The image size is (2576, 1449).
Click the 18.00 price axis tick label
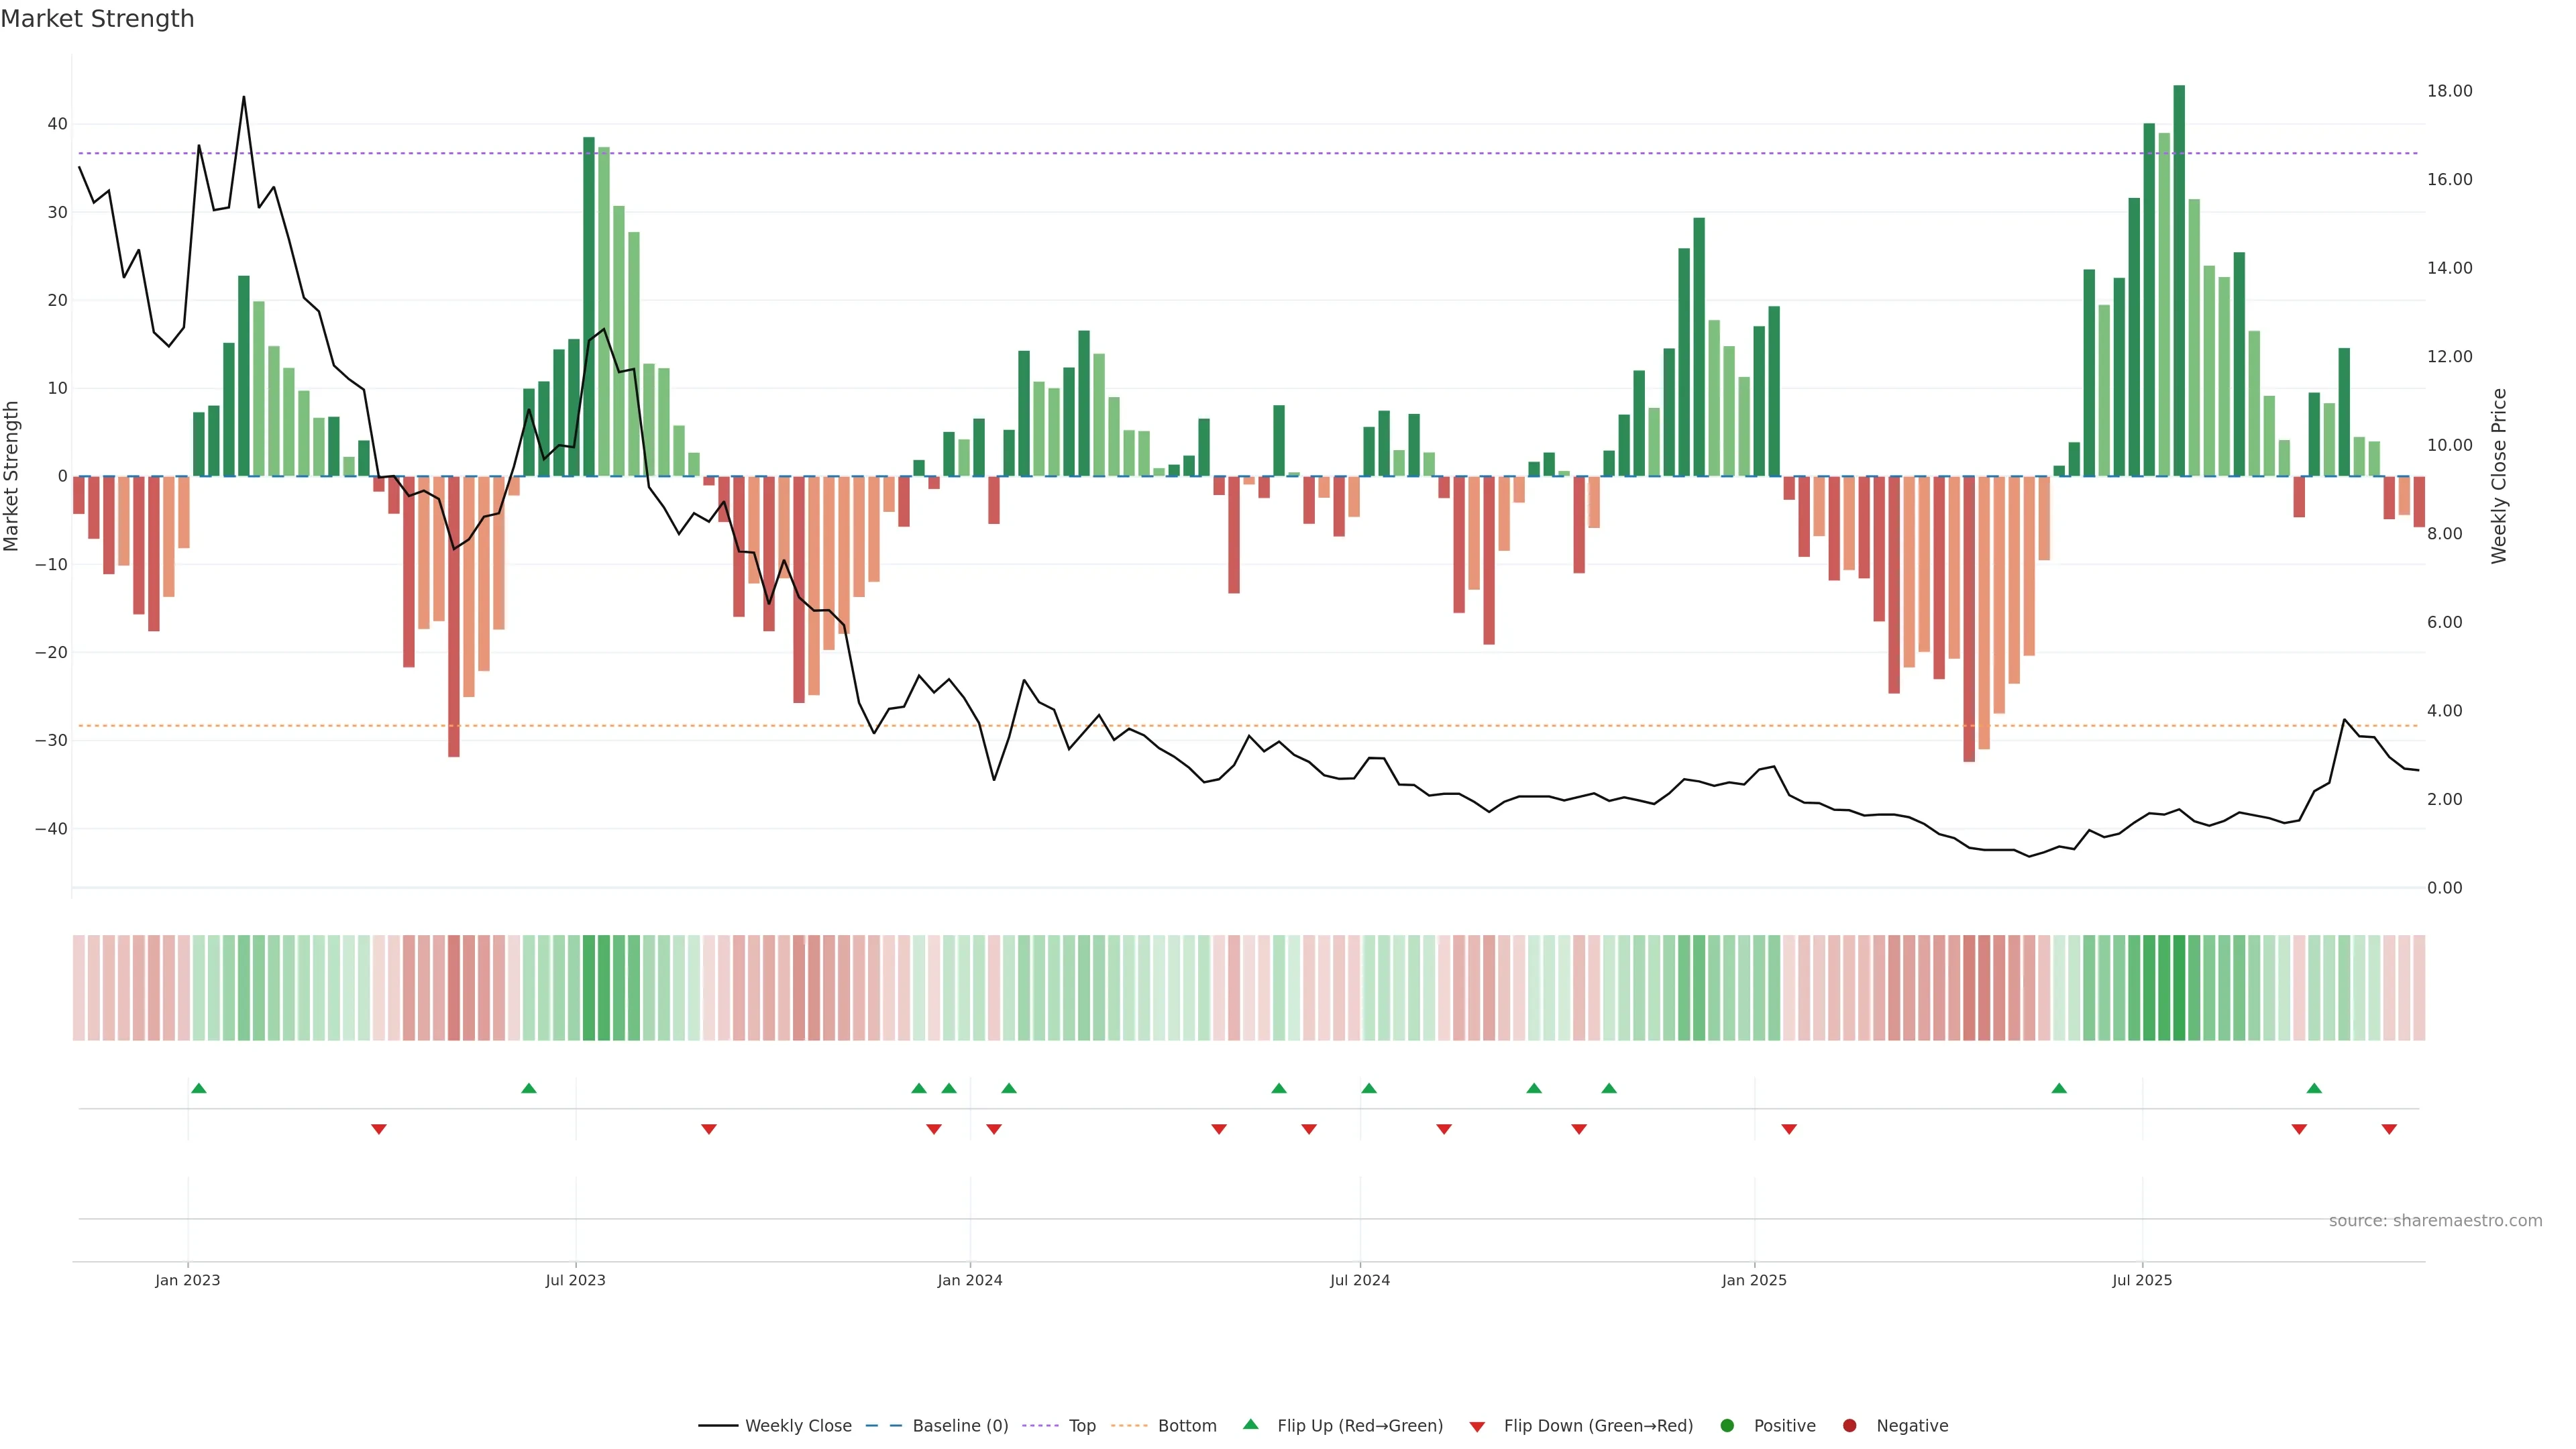pos(2449,91)
